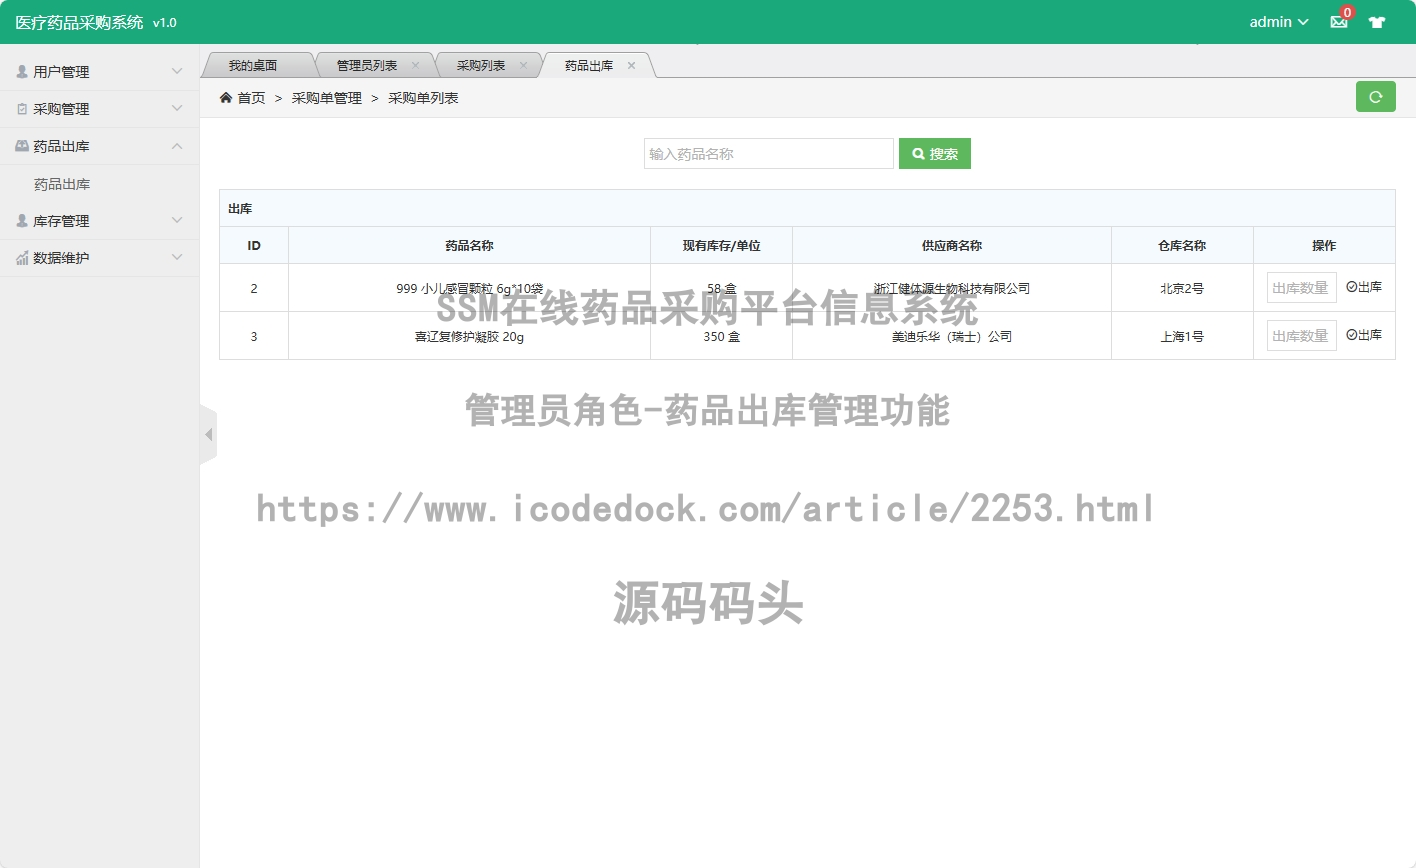The width and height of the screenshot is (1416, 868).
Task: Click the 上海1号 warehouse cell
Action: [x=1182, y=337]
